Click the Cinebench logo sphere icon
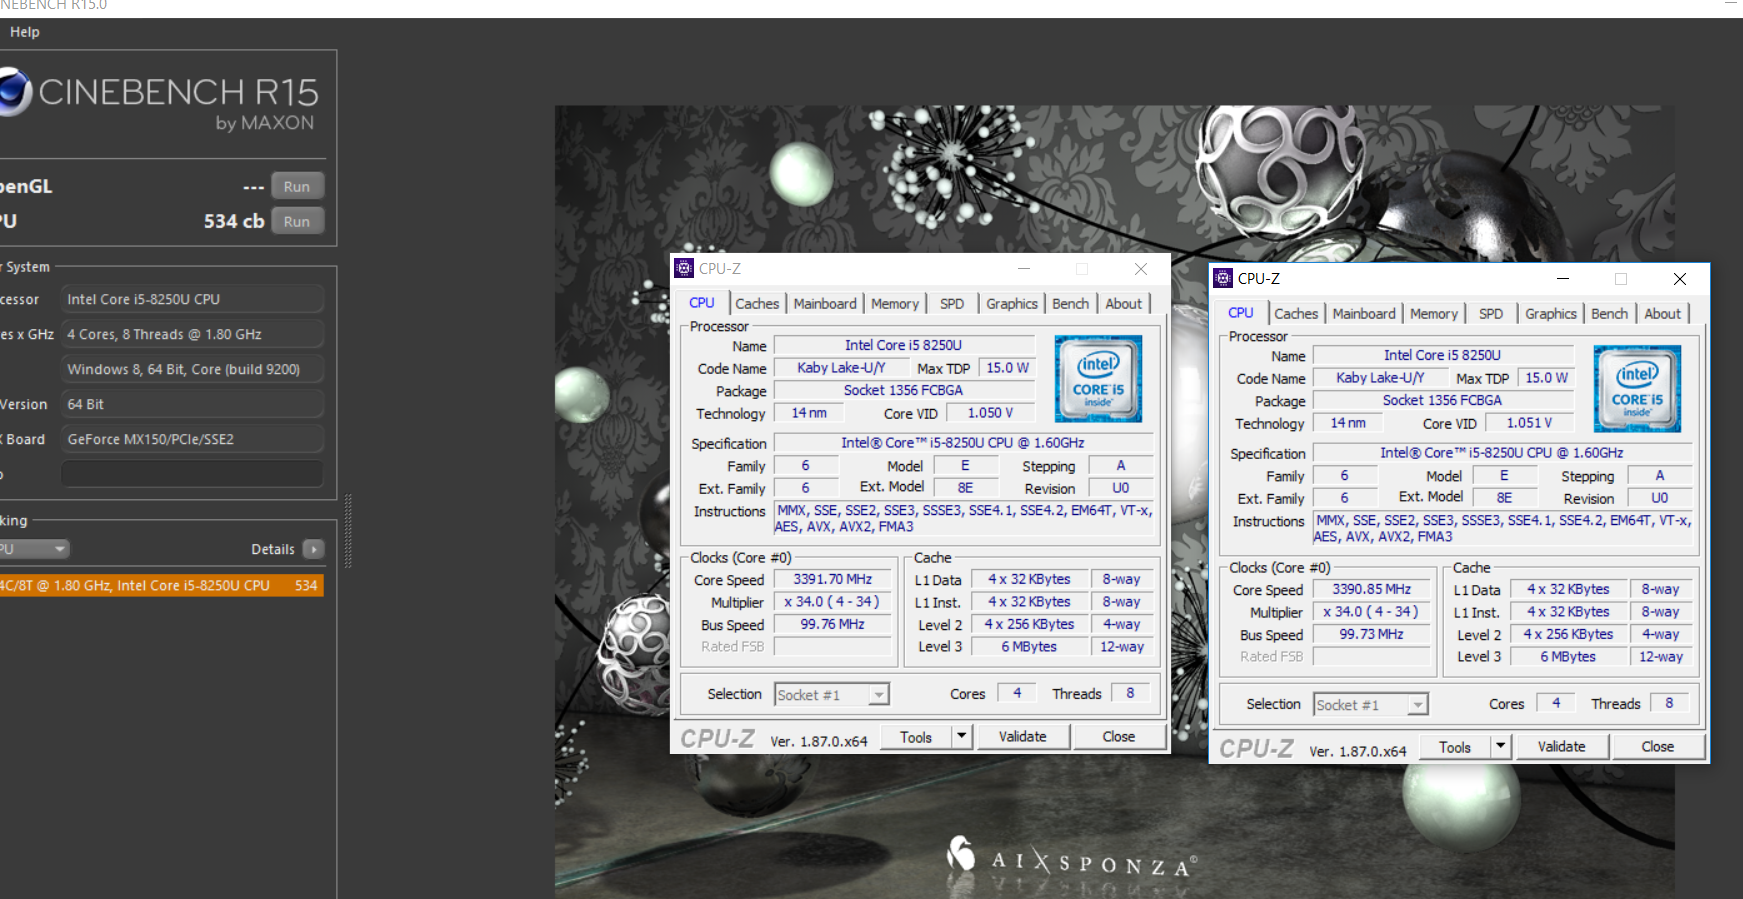The height and width of the screenshot is (899, 1743). point(14,91)
